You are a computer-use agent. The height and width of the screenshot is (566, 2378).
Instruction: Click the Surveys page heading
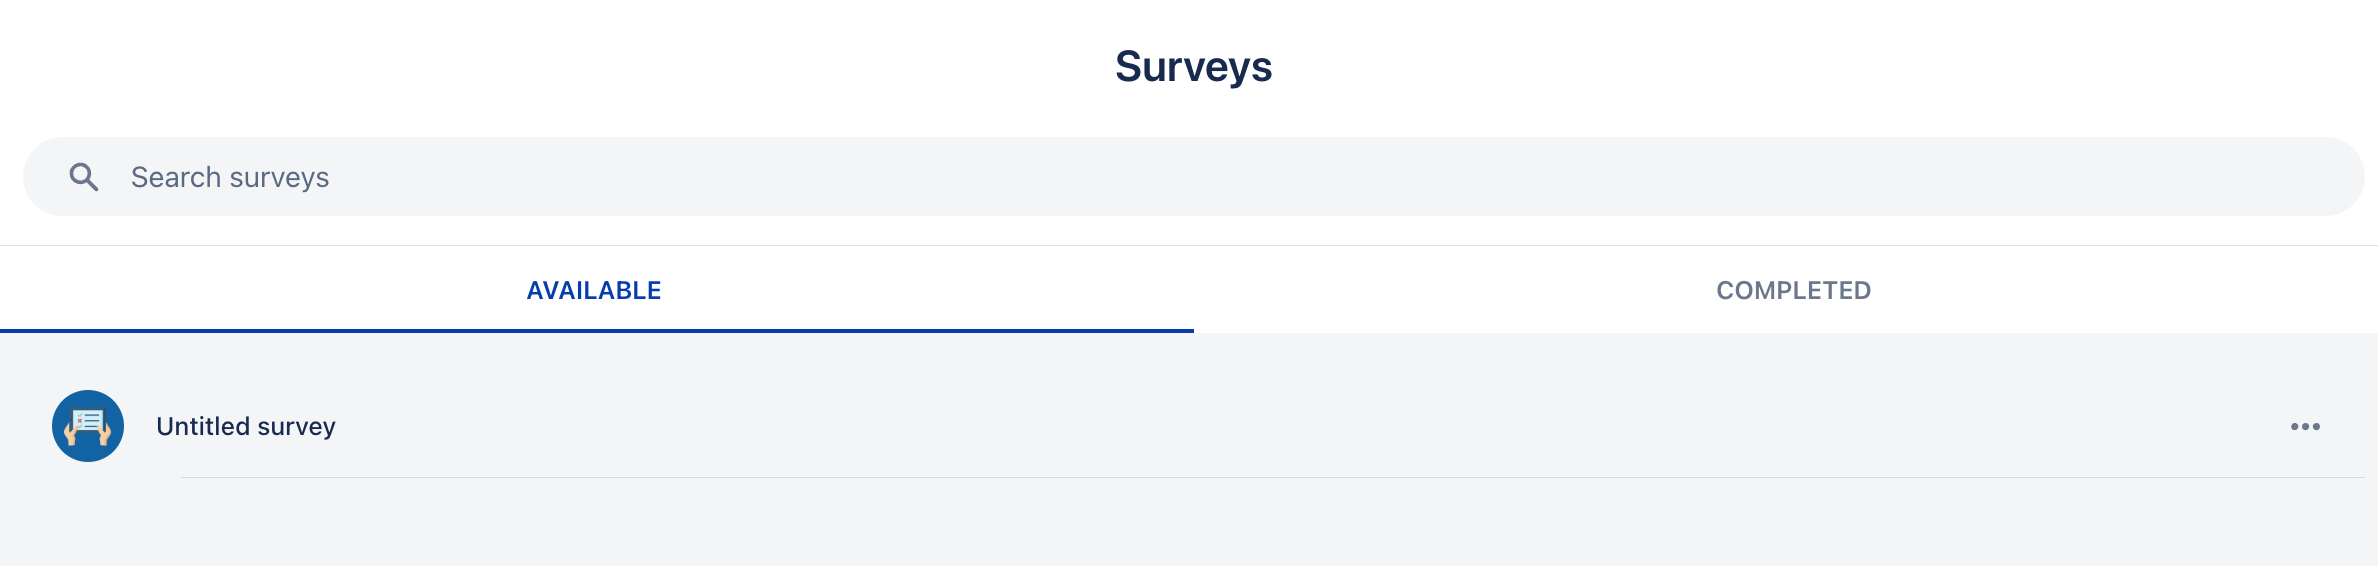[x=1193, y=67]
